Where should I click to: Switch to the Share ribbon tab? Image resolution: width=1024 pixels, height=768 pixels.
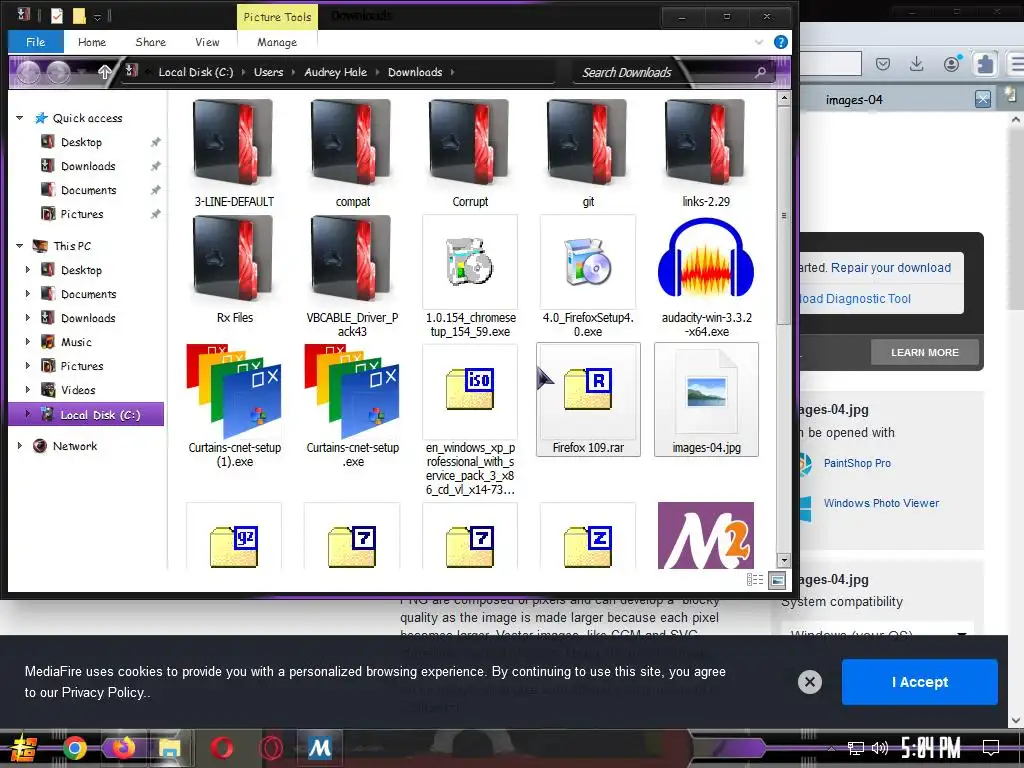pos(150,42)
